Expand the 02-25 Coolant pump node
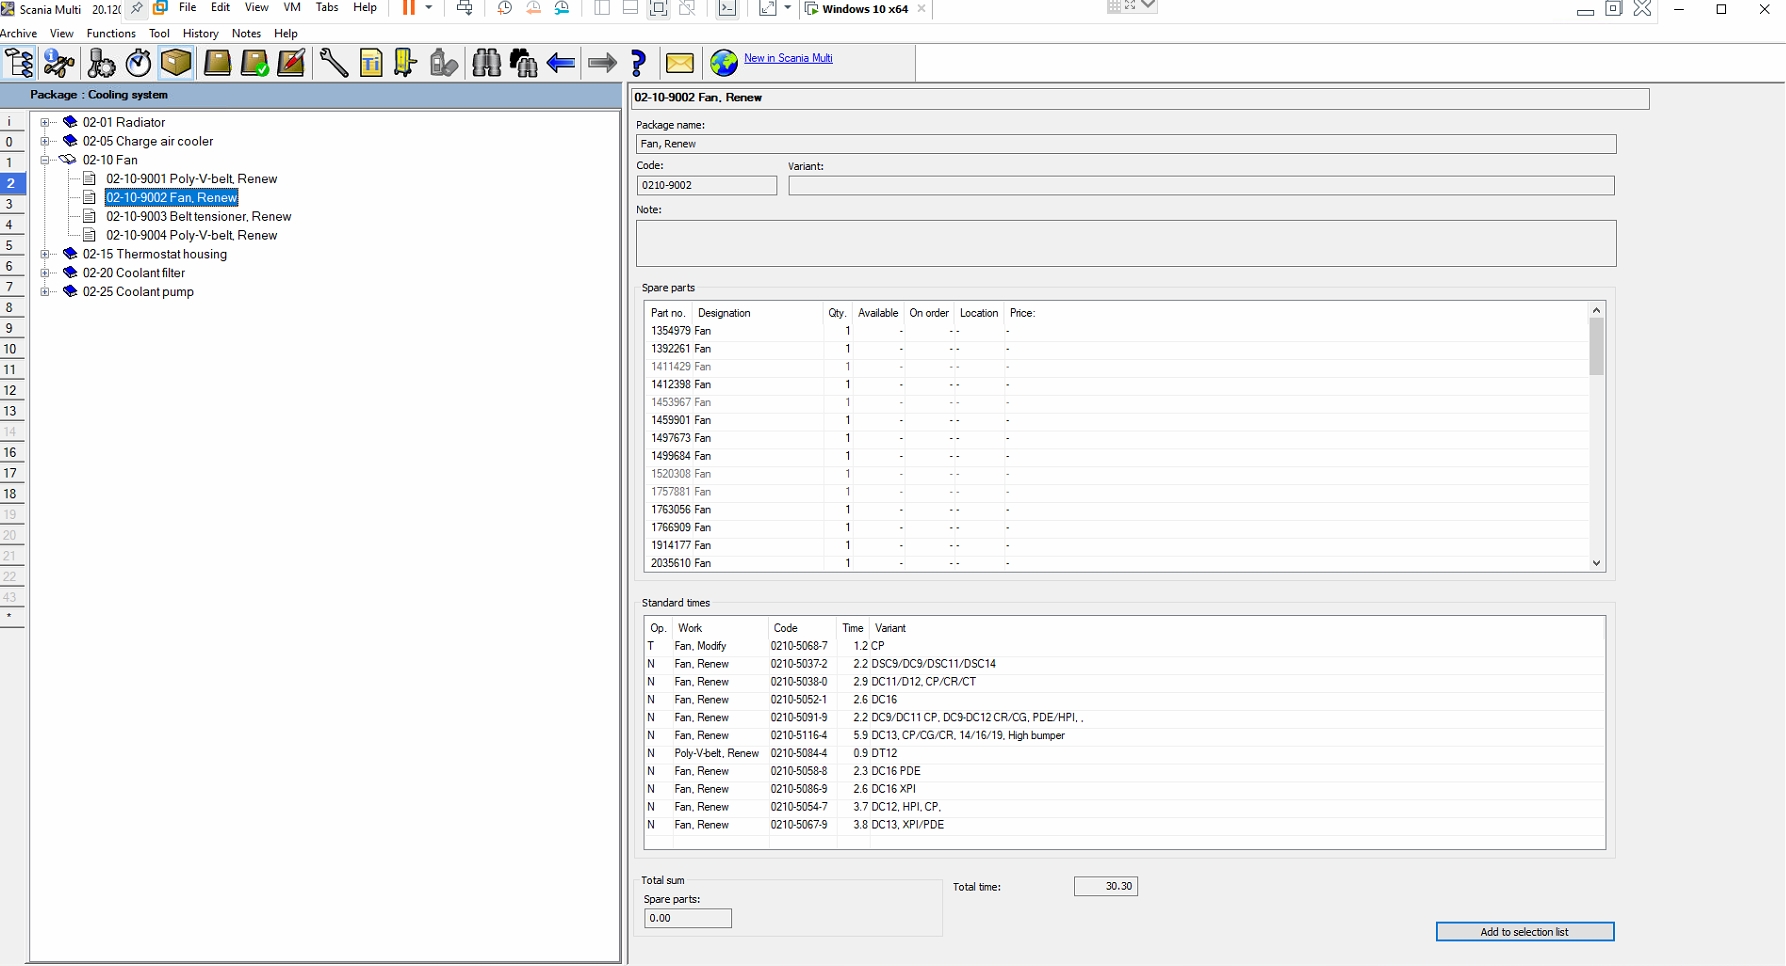The height and width of the screenshot is (966, 1786). [x=45, y=292]
